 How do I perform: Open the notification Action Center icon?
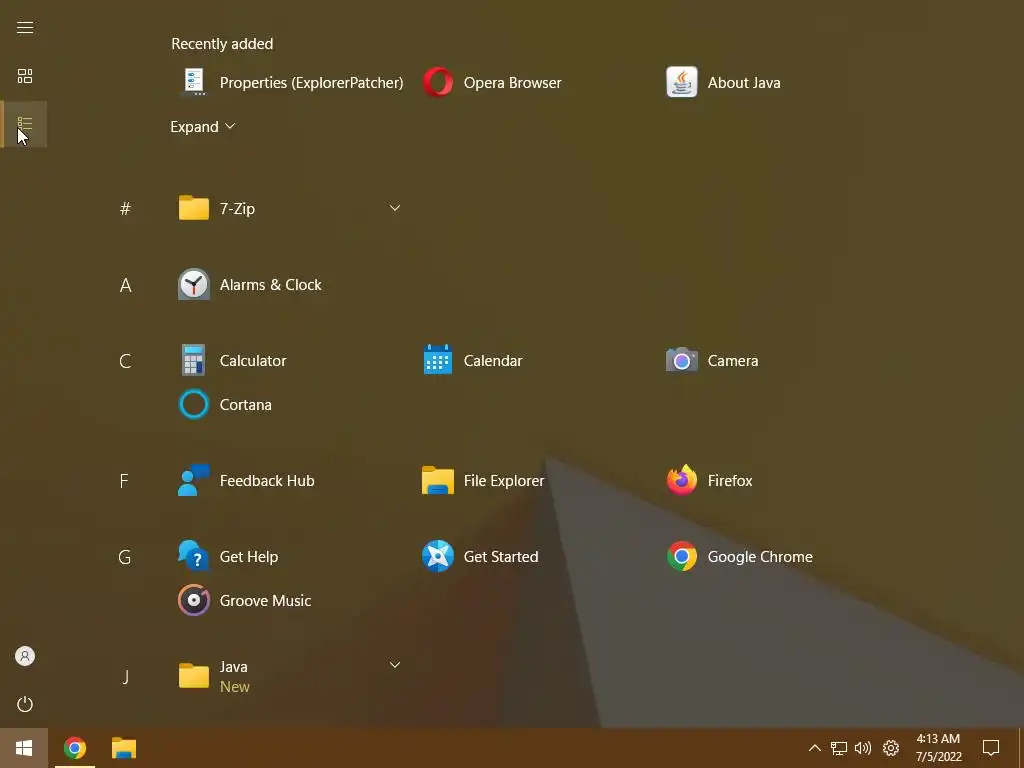[991, 748]
